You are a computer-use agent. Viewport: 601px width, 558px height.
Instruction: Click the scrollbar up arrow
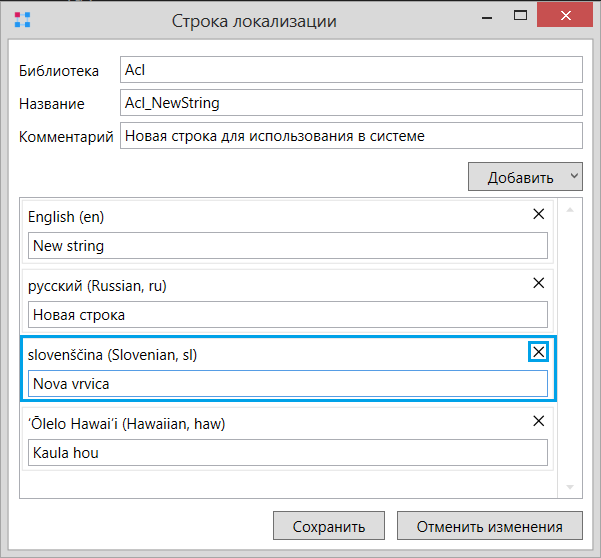570,210
